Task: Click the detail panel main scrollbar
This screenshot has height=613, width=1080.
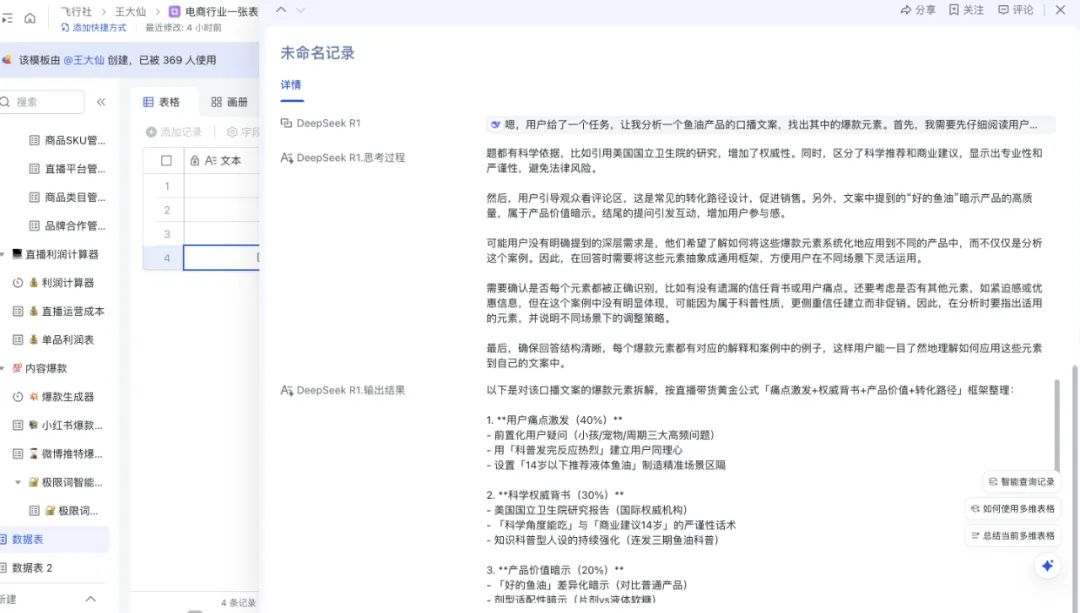Action: pos(1074,487)
